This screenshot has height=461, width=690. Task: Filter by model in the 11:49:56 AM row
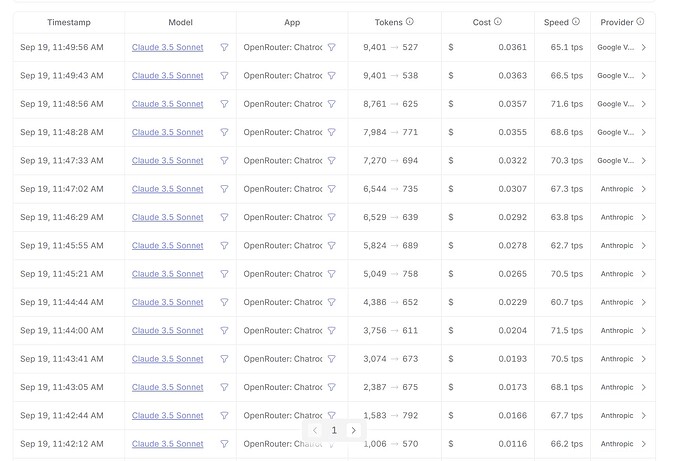(224, 47)
